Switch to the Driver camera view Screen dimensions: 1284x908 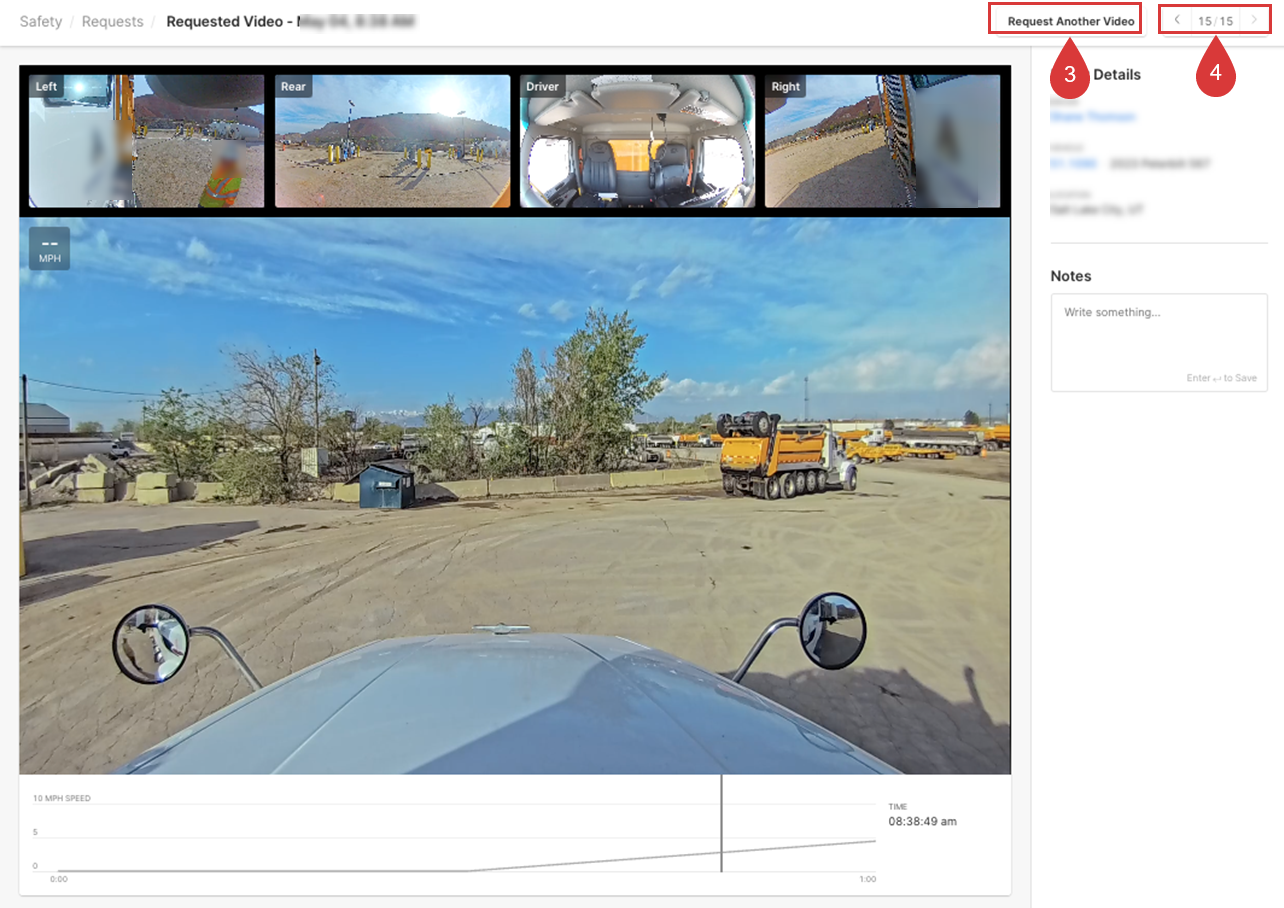pos(637,141)
